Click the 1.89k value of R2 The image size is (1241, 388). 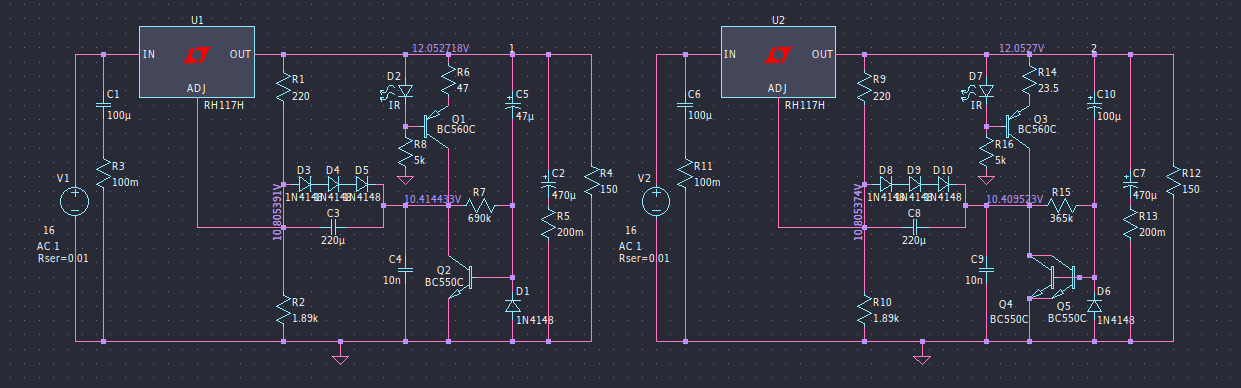coord(305,318)
